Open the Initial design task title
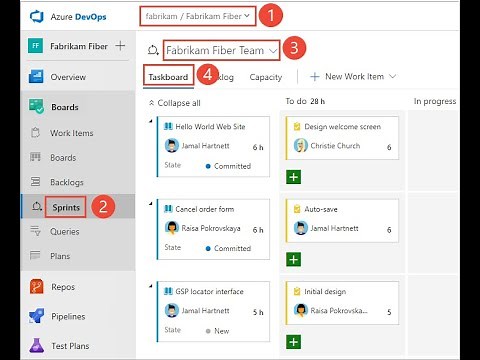 pyautogui.click(x=325, y=292)
